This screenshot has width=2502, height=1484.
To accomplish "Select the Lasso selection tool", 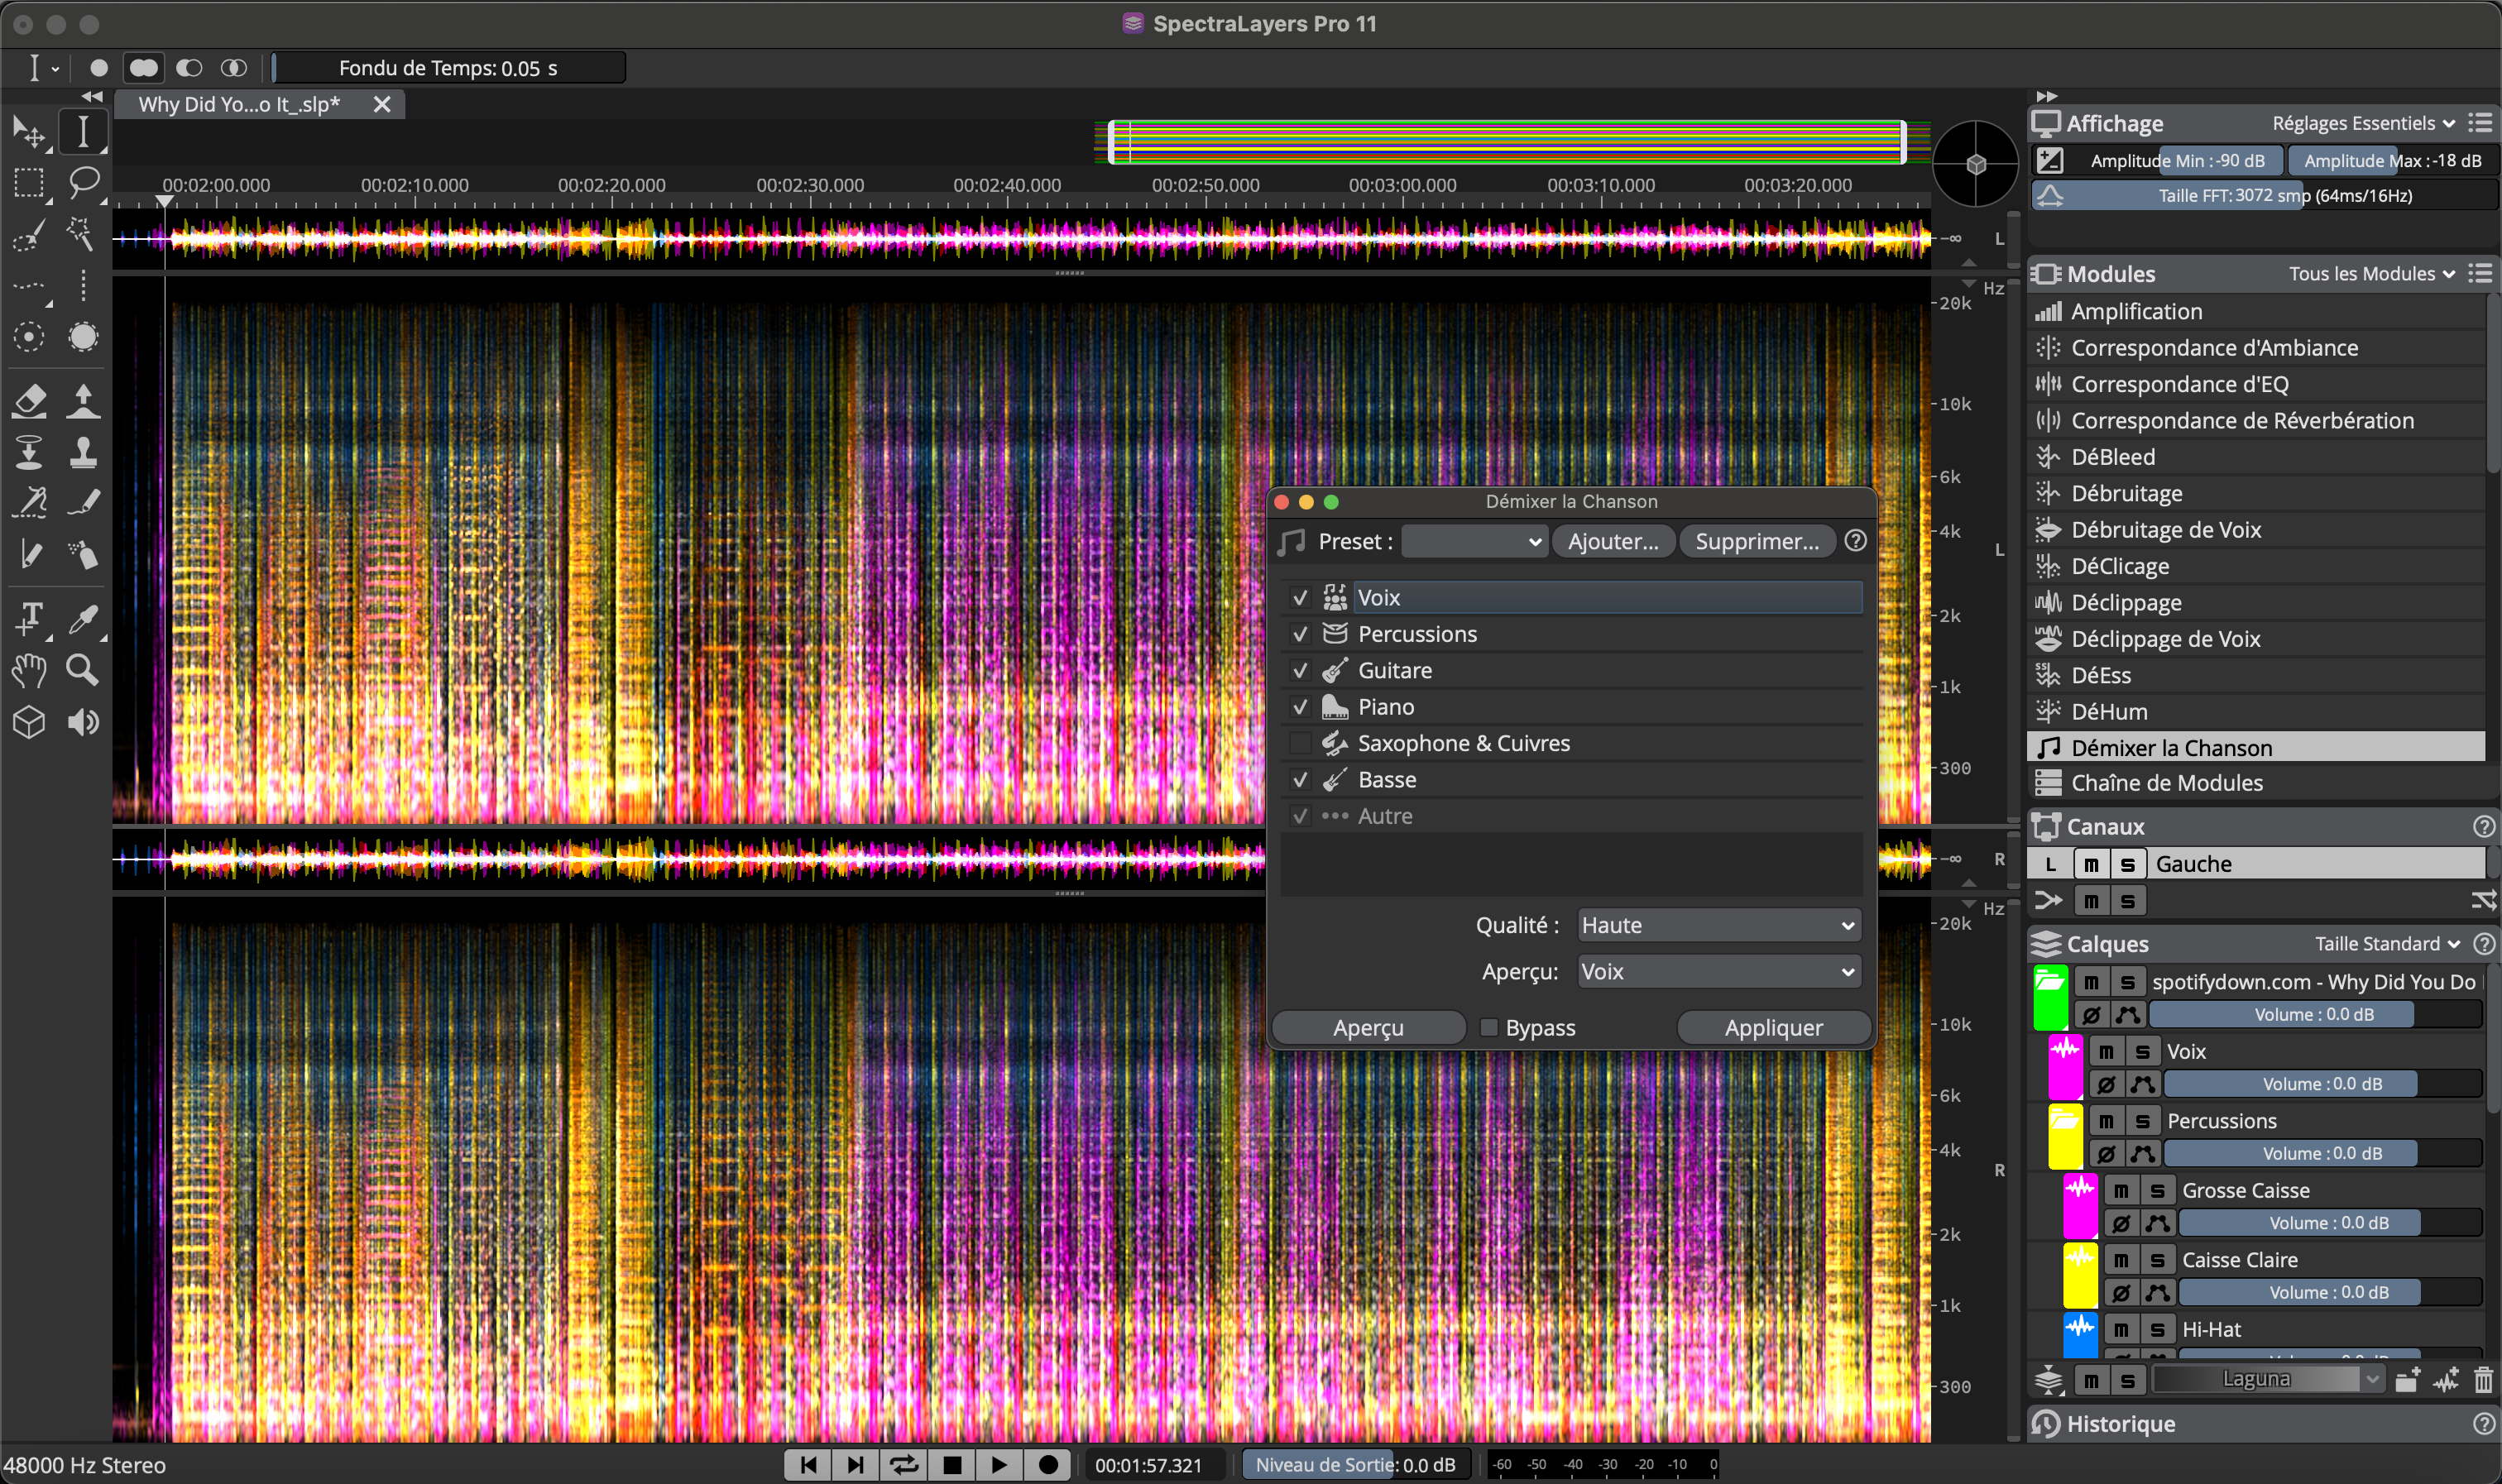I will 83,182.
